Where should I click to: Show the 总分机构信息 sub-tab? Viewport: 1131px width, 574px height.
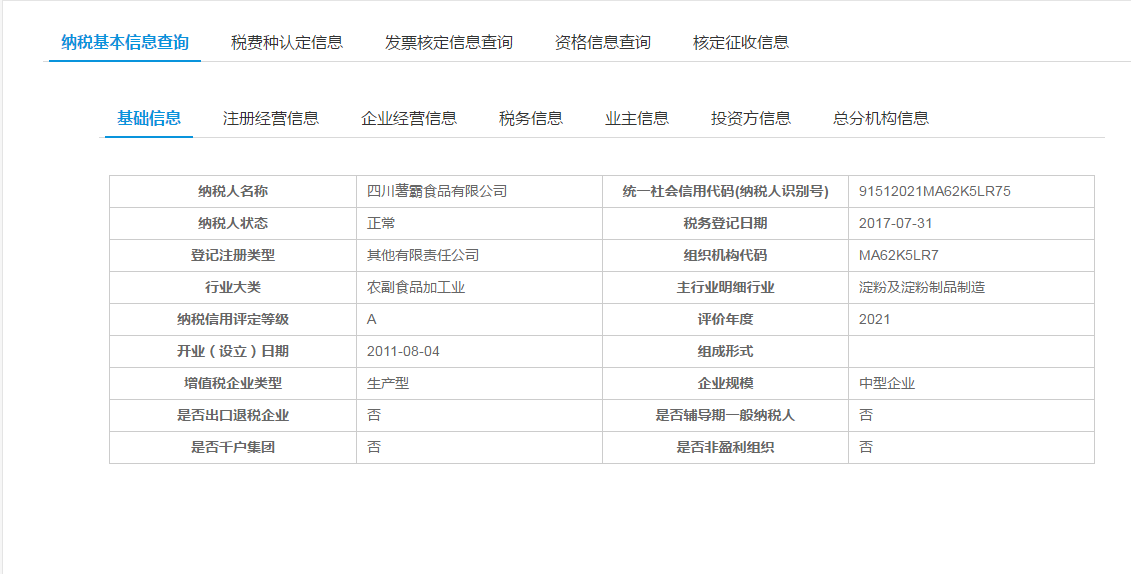pyautogui.click(x=881, y=118)
